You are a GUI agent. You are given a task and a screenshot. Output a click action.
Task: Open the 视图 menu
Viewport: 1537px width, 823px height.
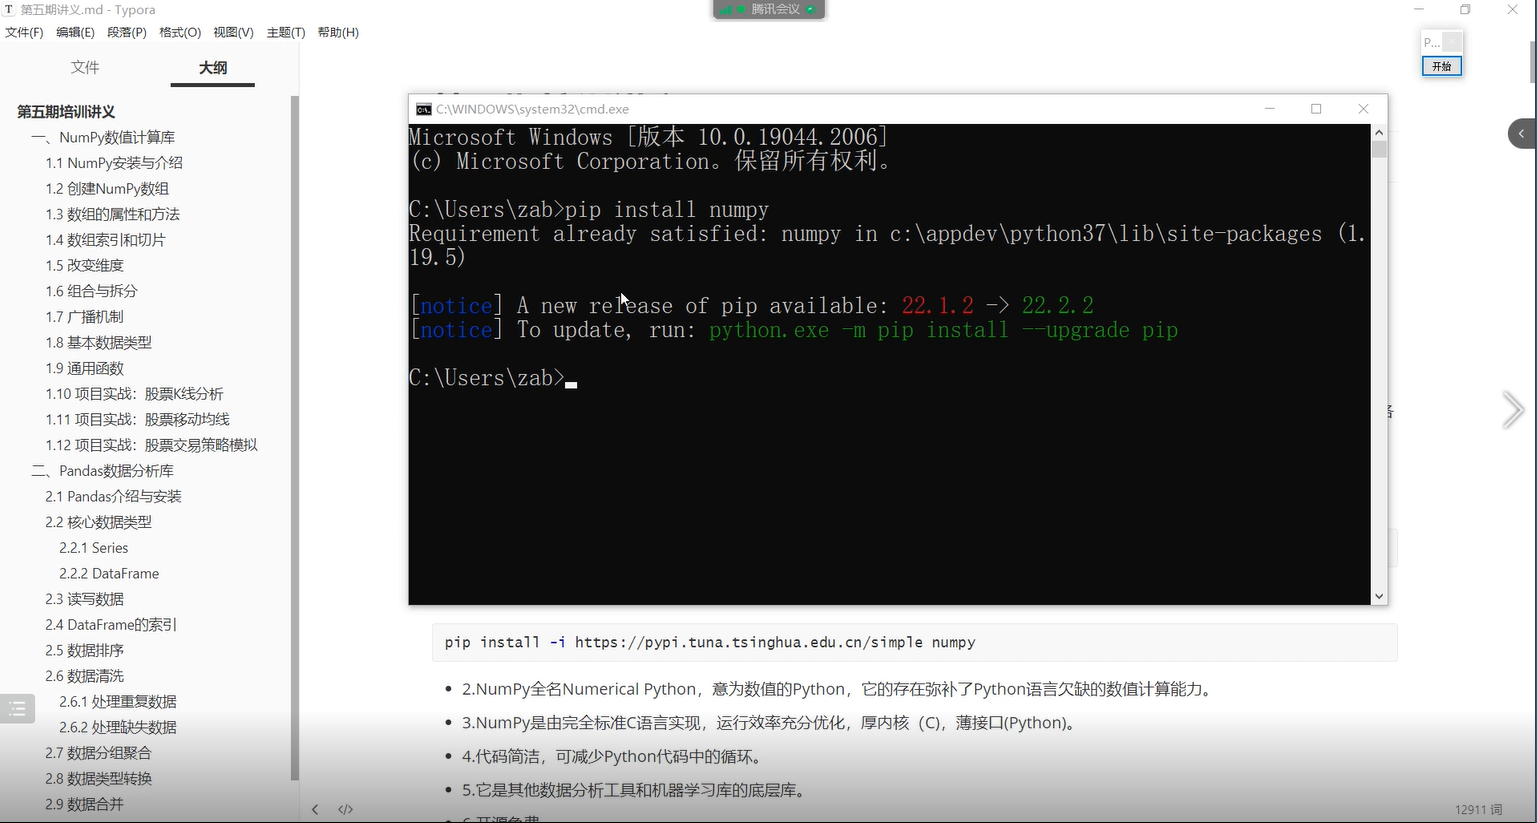(232, 32)
